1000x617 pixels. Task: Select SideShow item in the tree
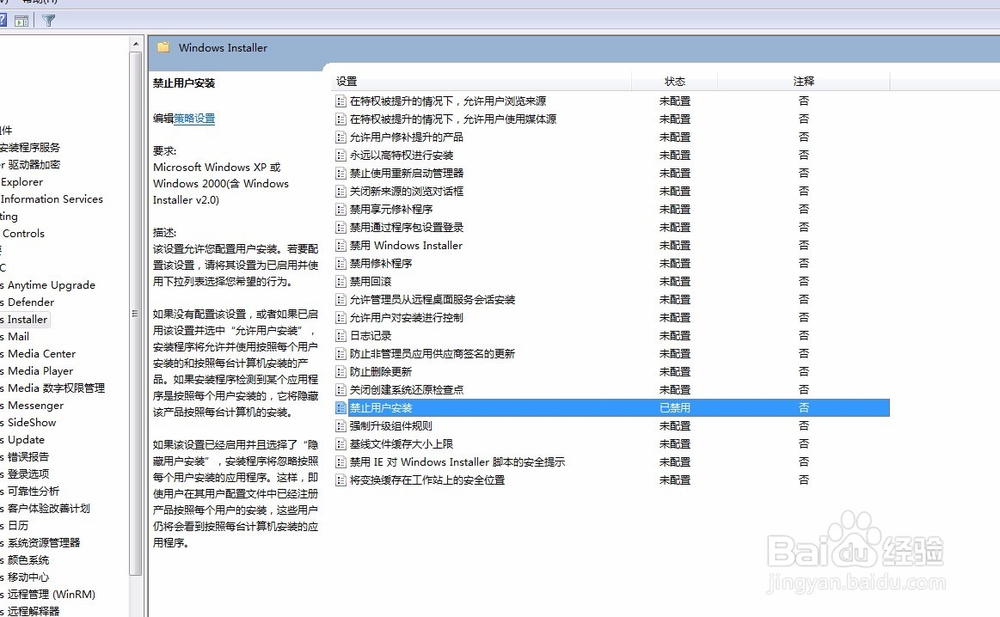coord(31,422)
